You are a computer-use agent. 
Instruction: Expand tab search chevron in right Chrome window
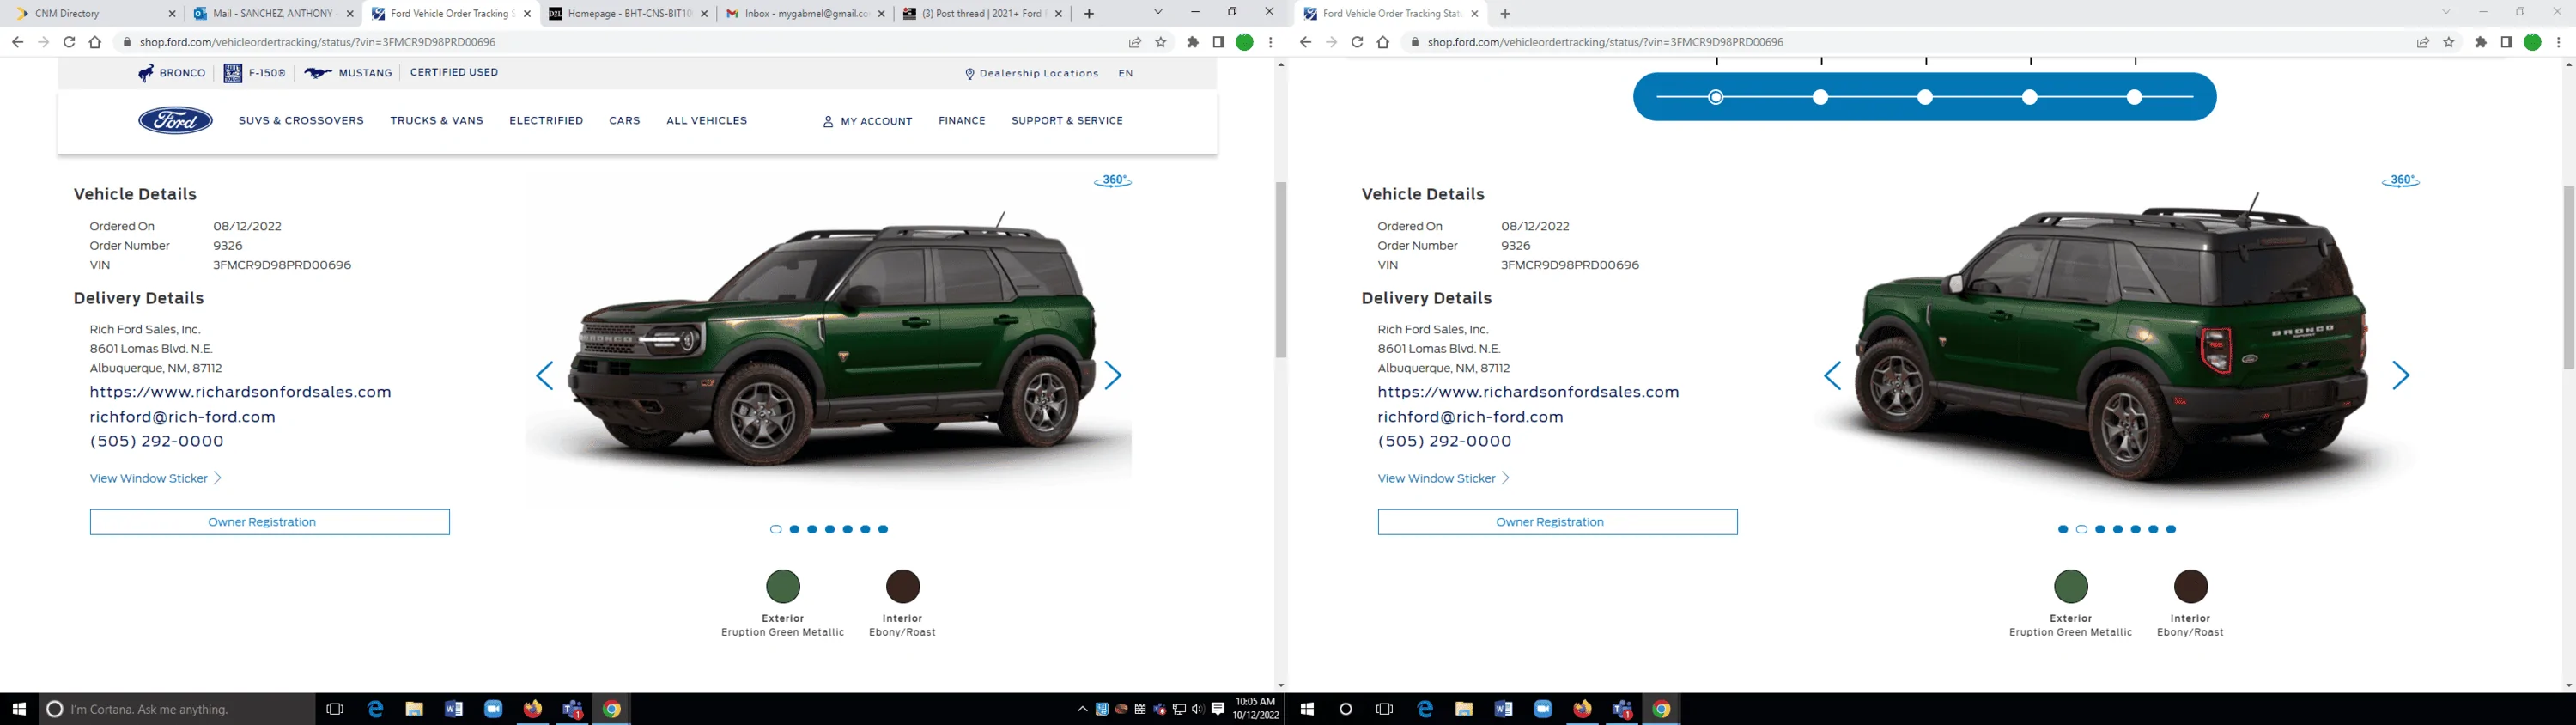point(2446,12)
